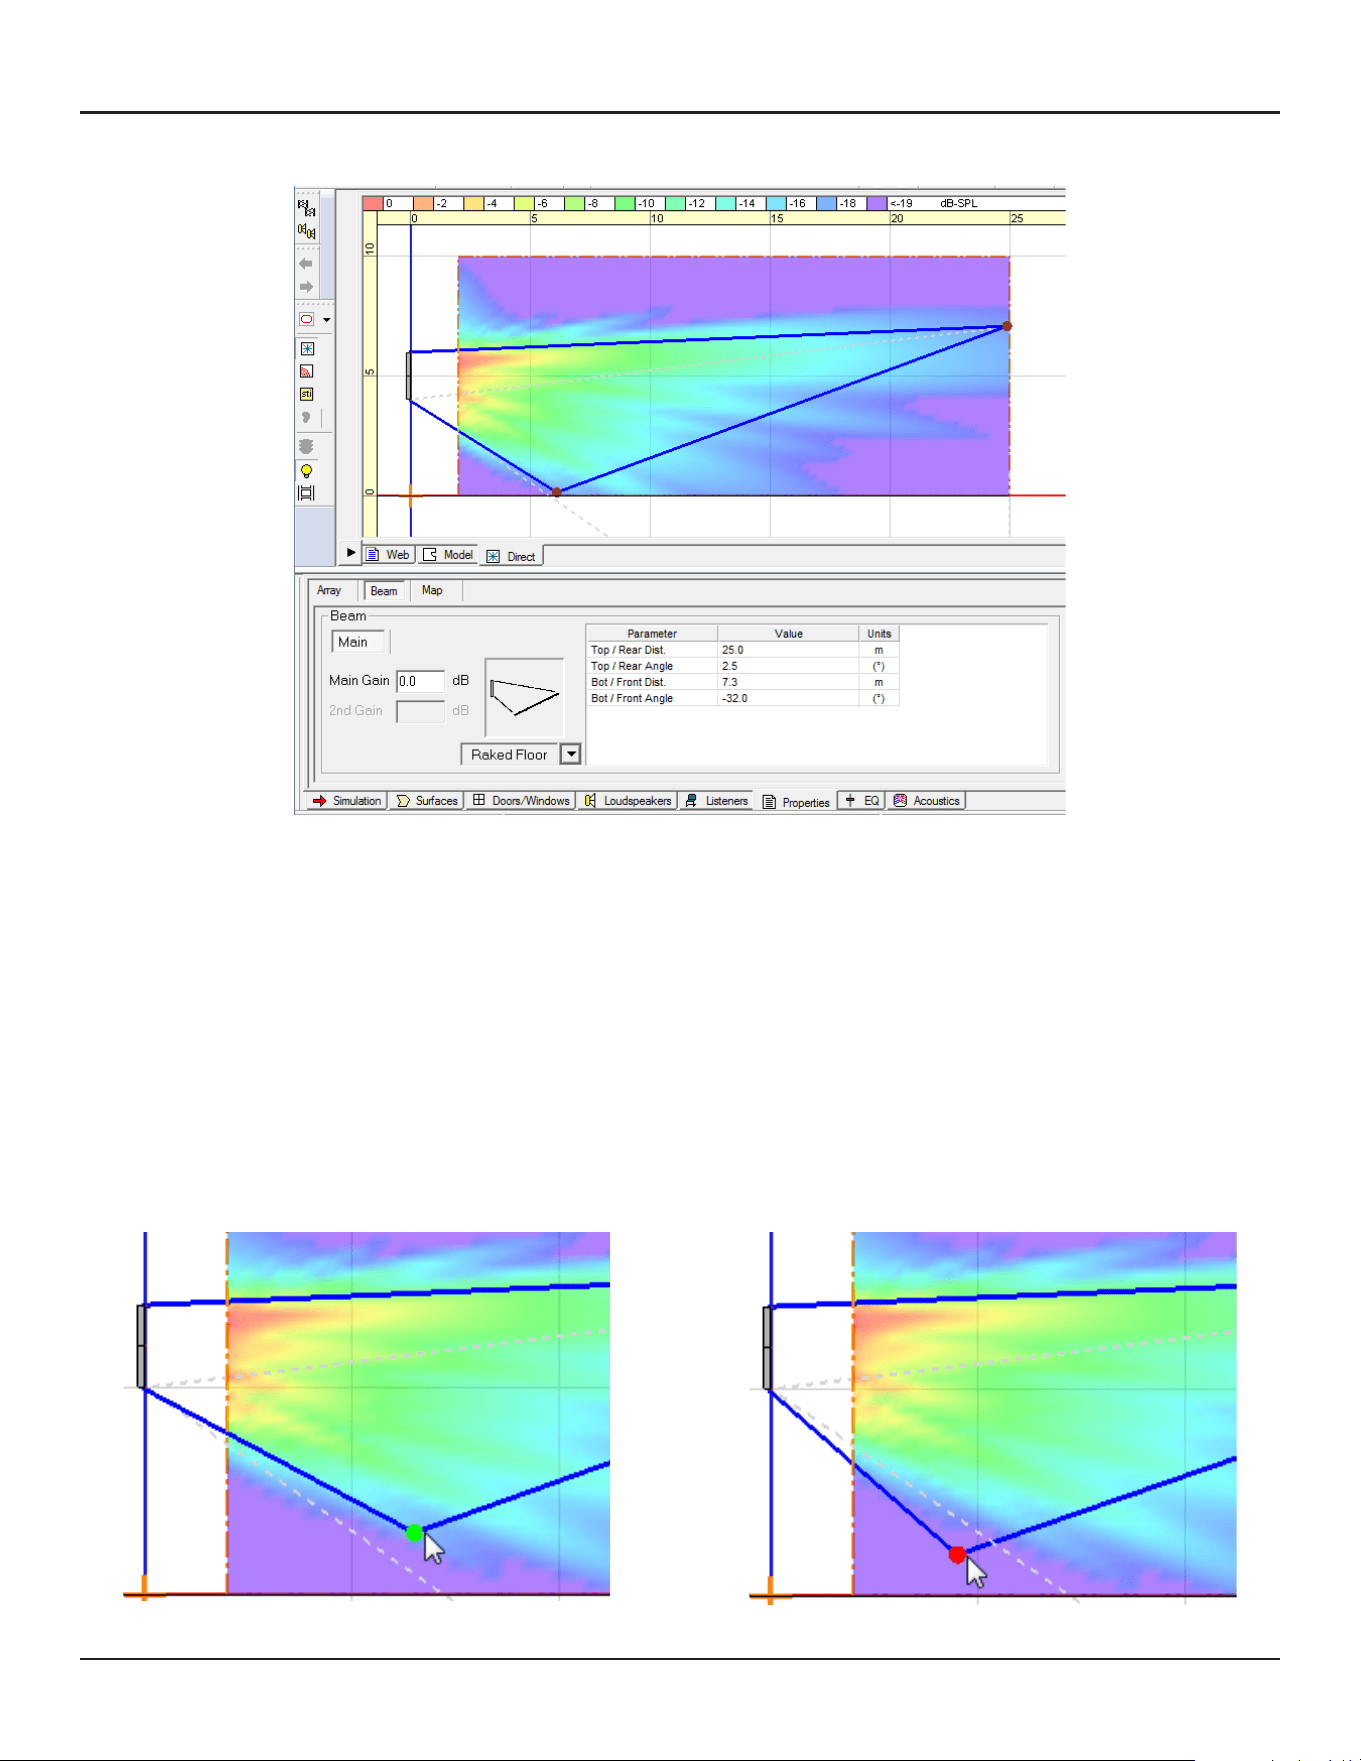Click the grey ear icon in the toolbar
The height and width of the screenshot is (1761, 1361).
click(x=306, y=417)
